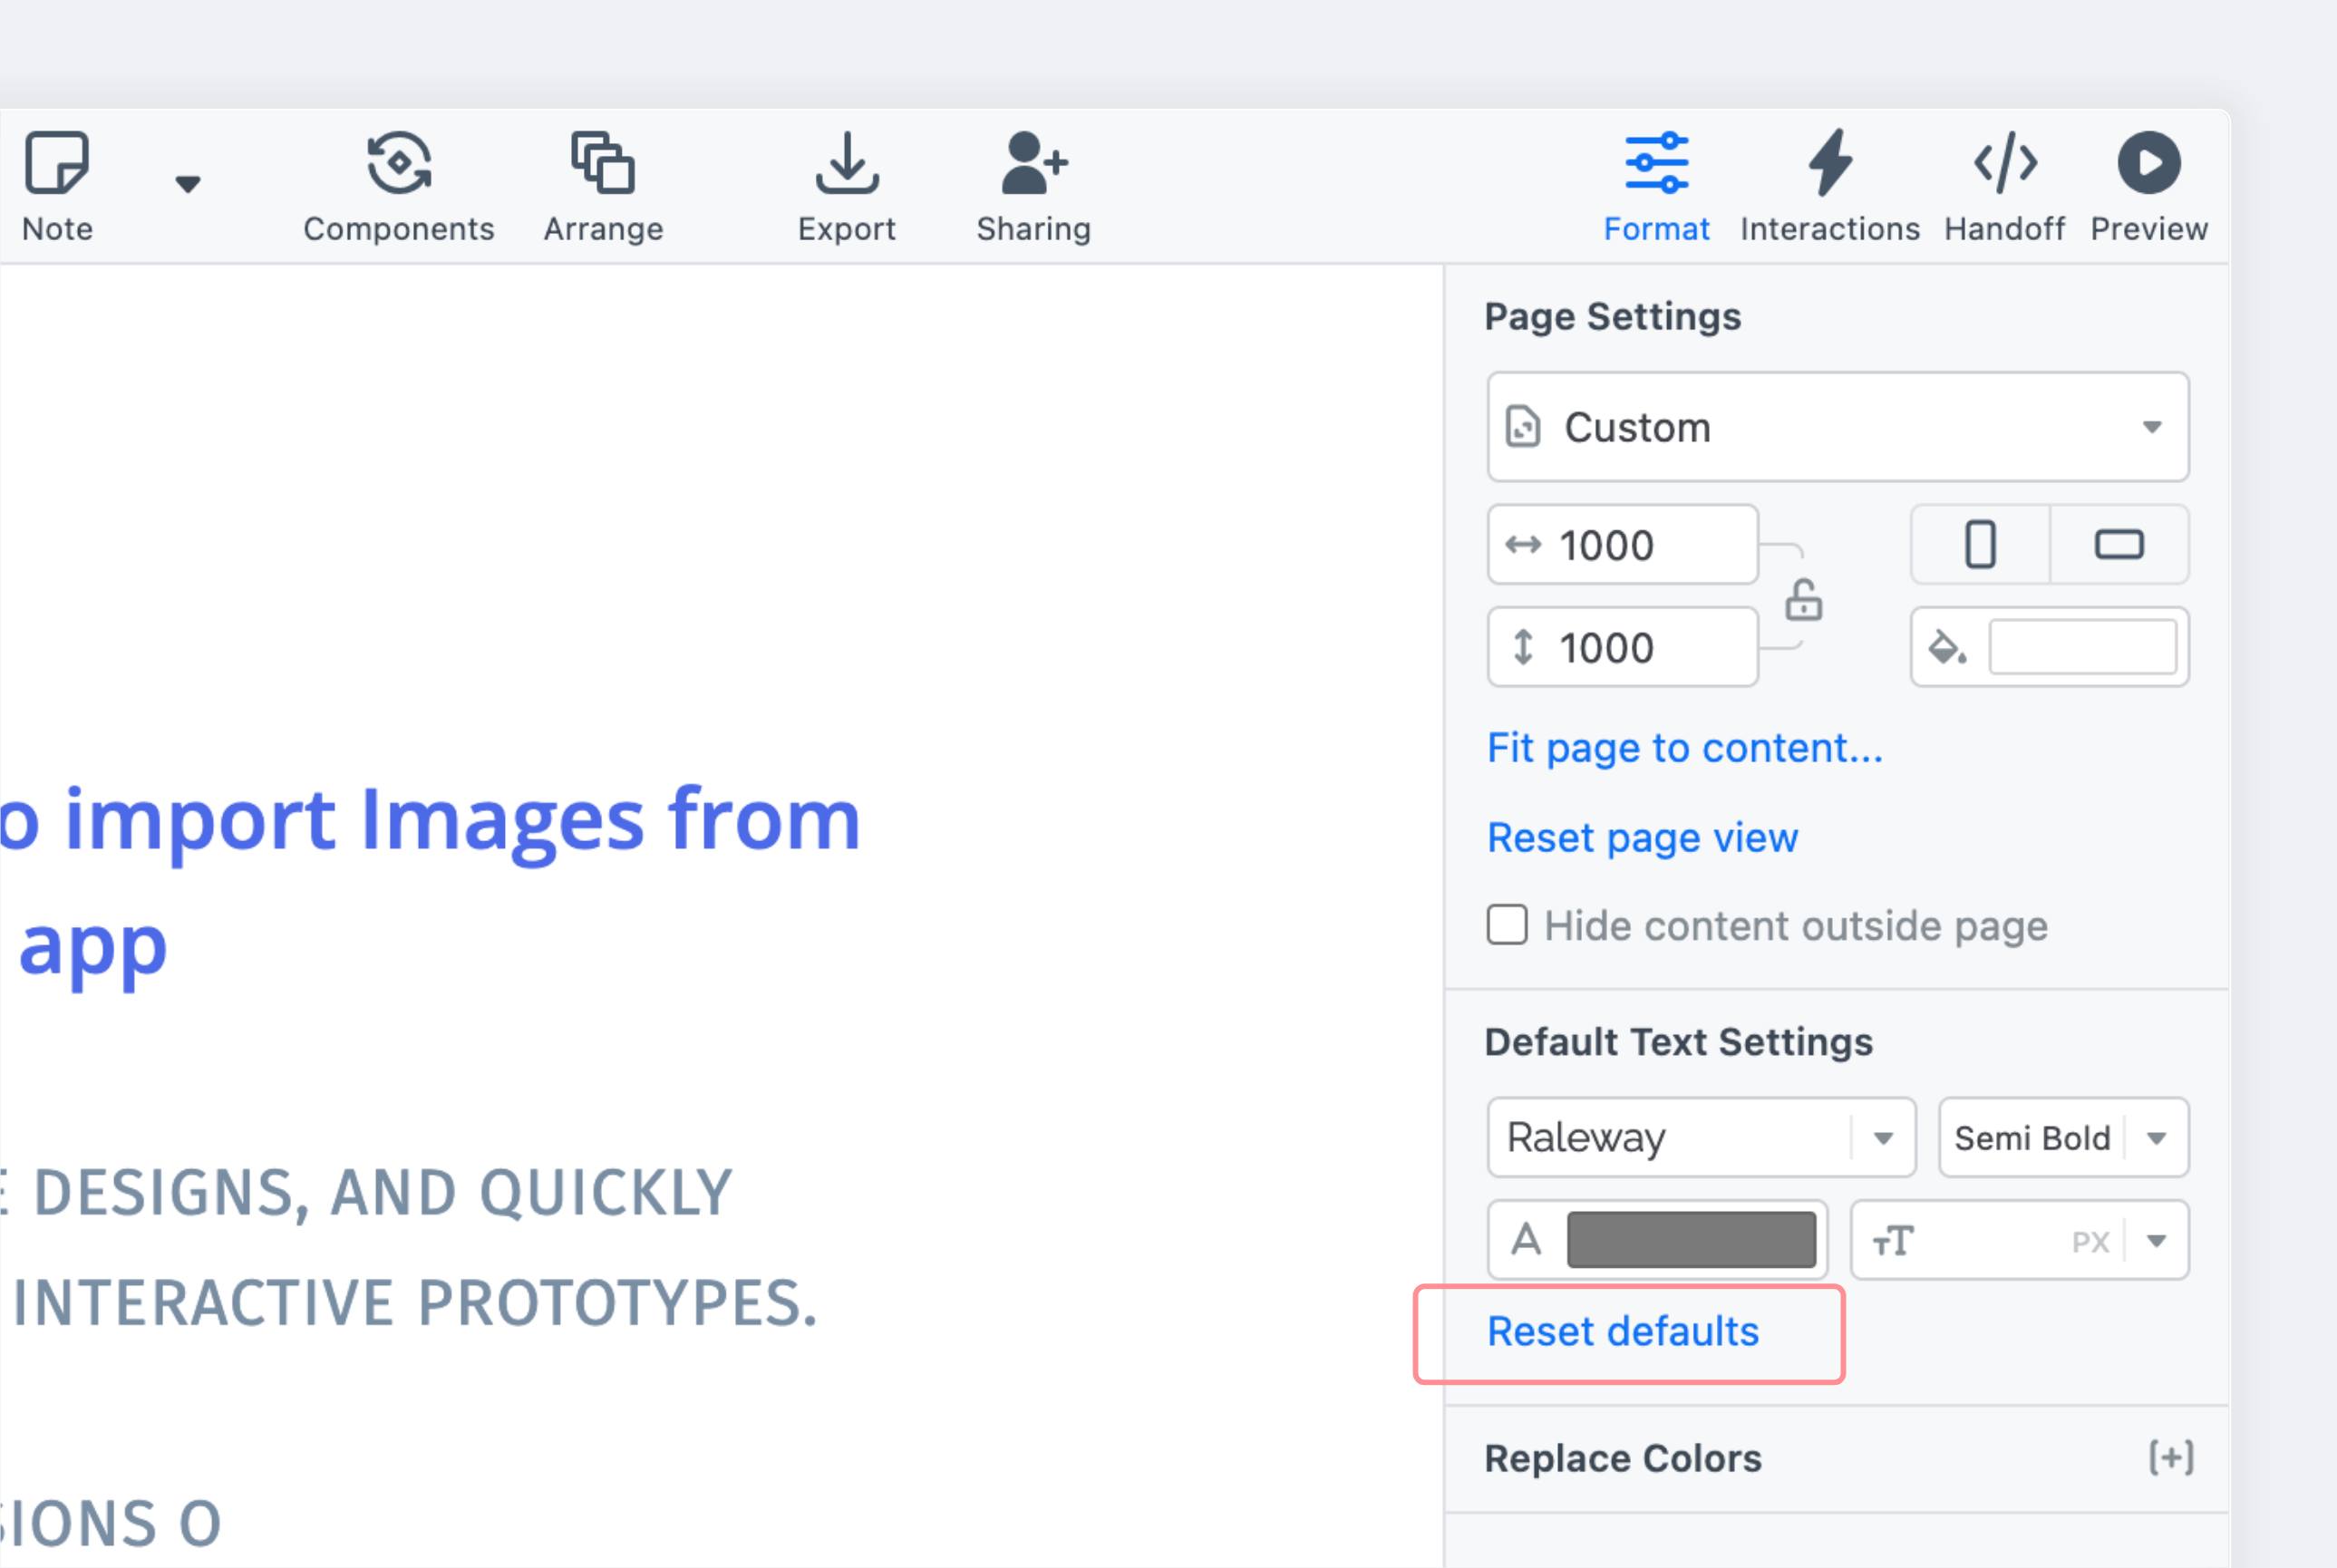Open the Semi Bold font weight dropdown
Viewport: 2337px width, 1568px height.
[x=2063, y=1138]
